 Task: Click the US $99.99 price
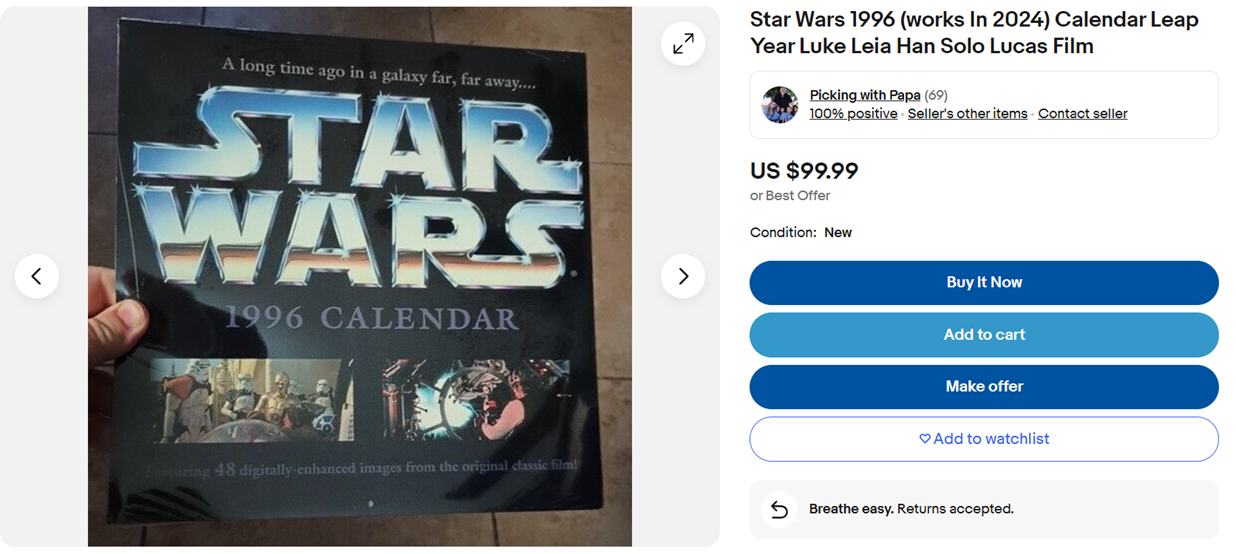804,171
